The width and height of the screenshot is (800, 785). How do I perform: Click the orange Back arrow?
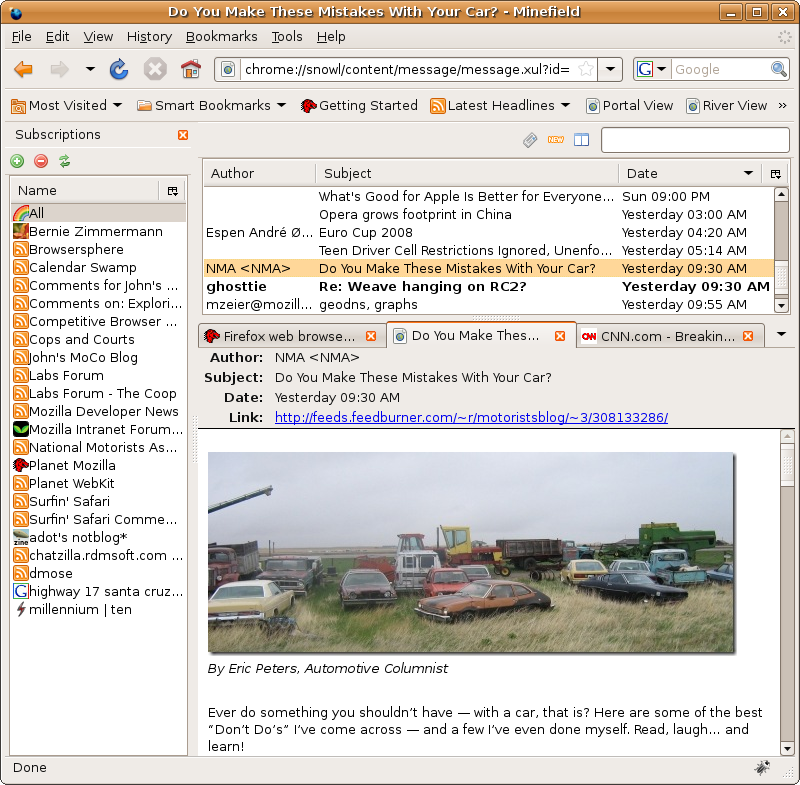23,69
